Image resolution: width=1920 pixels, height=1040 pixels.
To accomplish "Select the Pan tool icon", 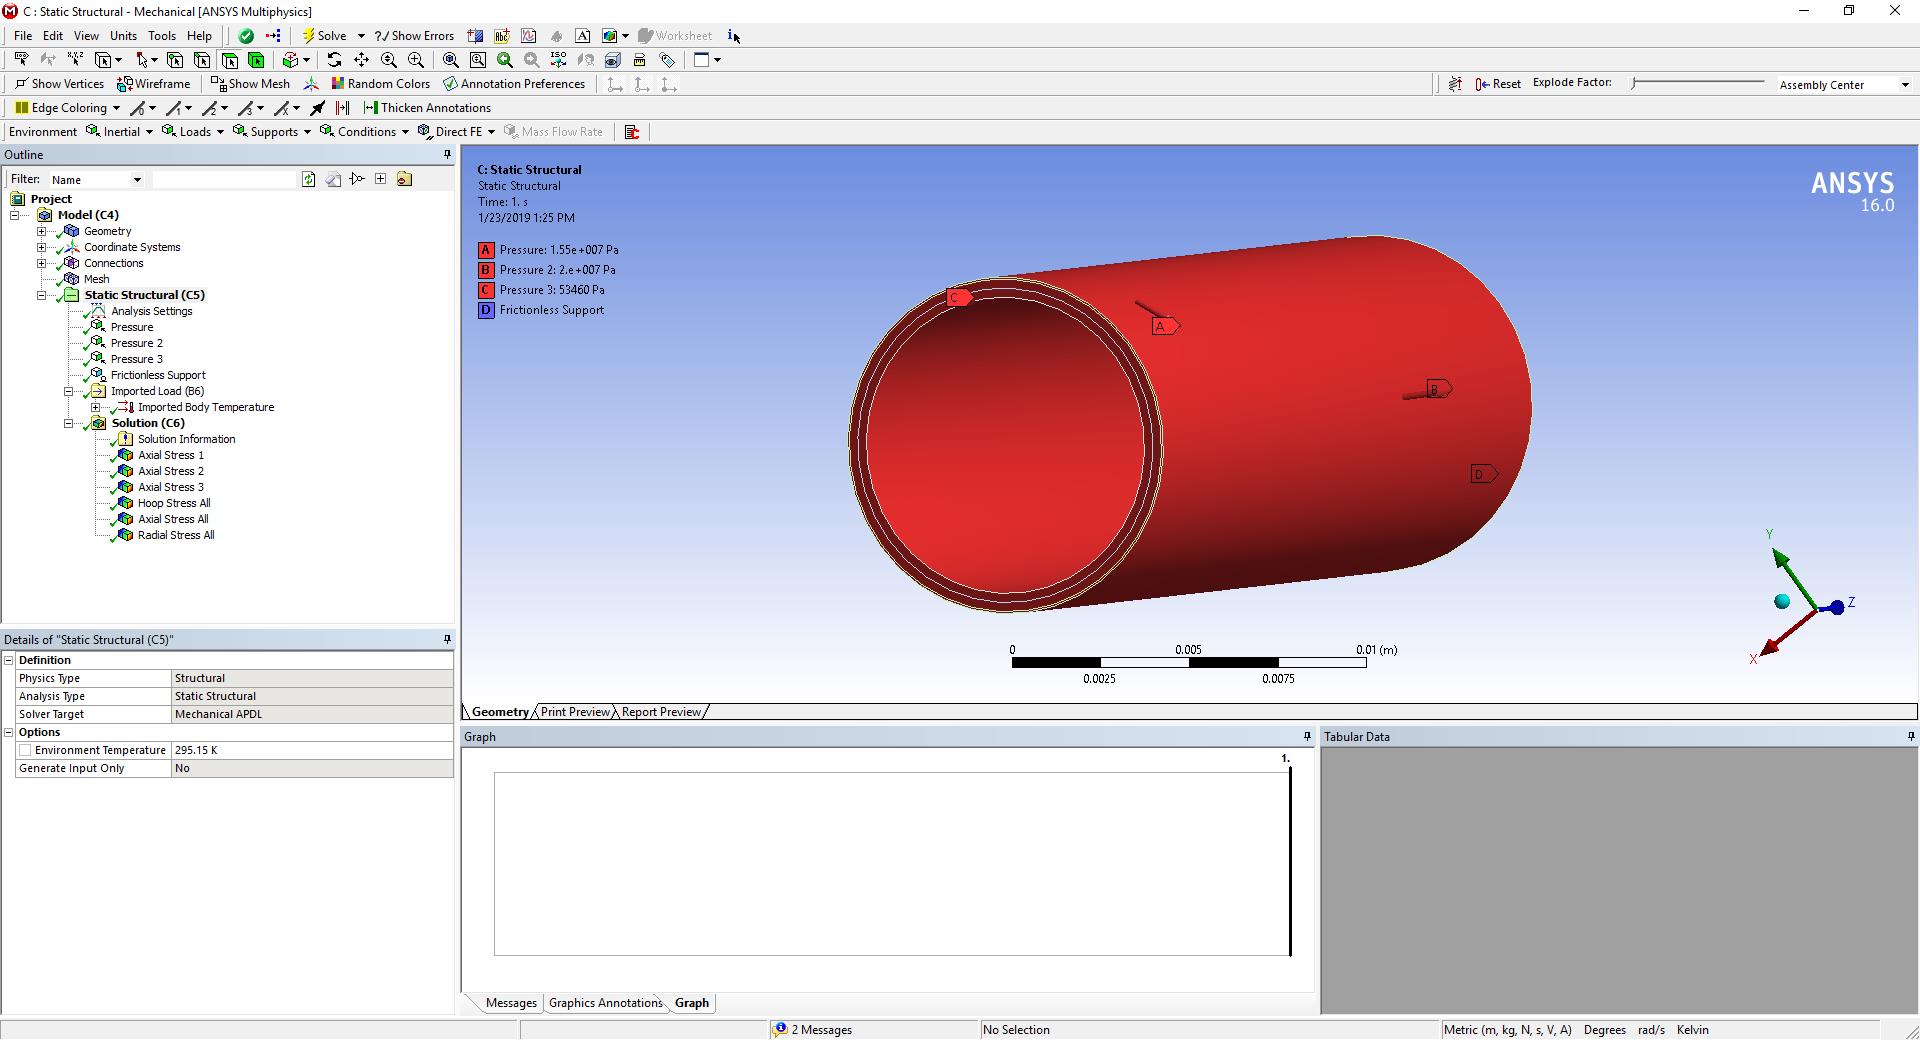I will [362, 60].
